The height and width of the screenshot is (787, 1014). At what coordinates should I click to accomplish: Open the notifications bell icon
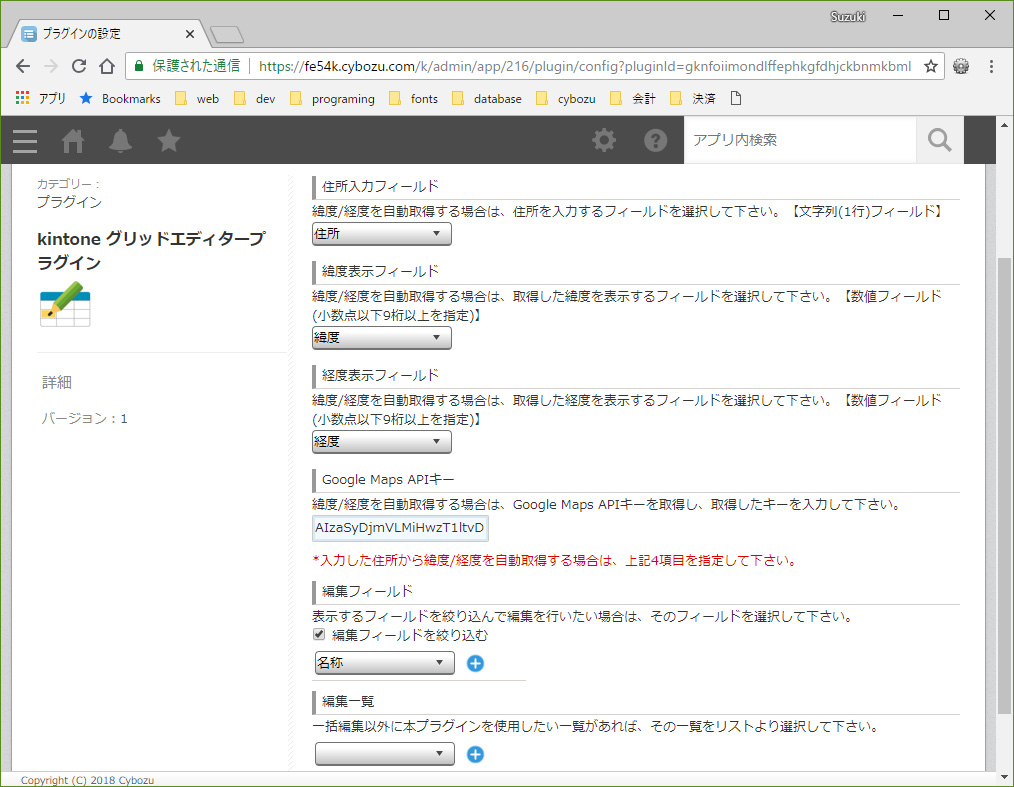coord(121,141)
